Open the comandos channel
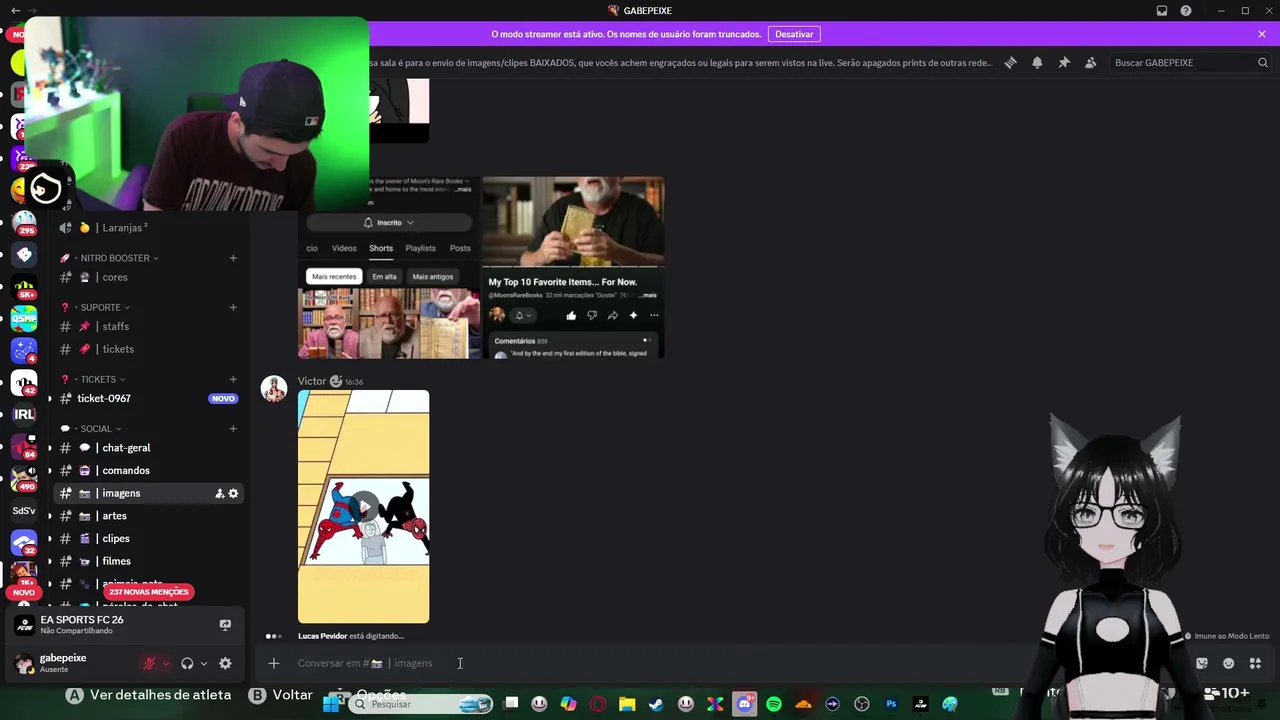 [x=150, y=470]
